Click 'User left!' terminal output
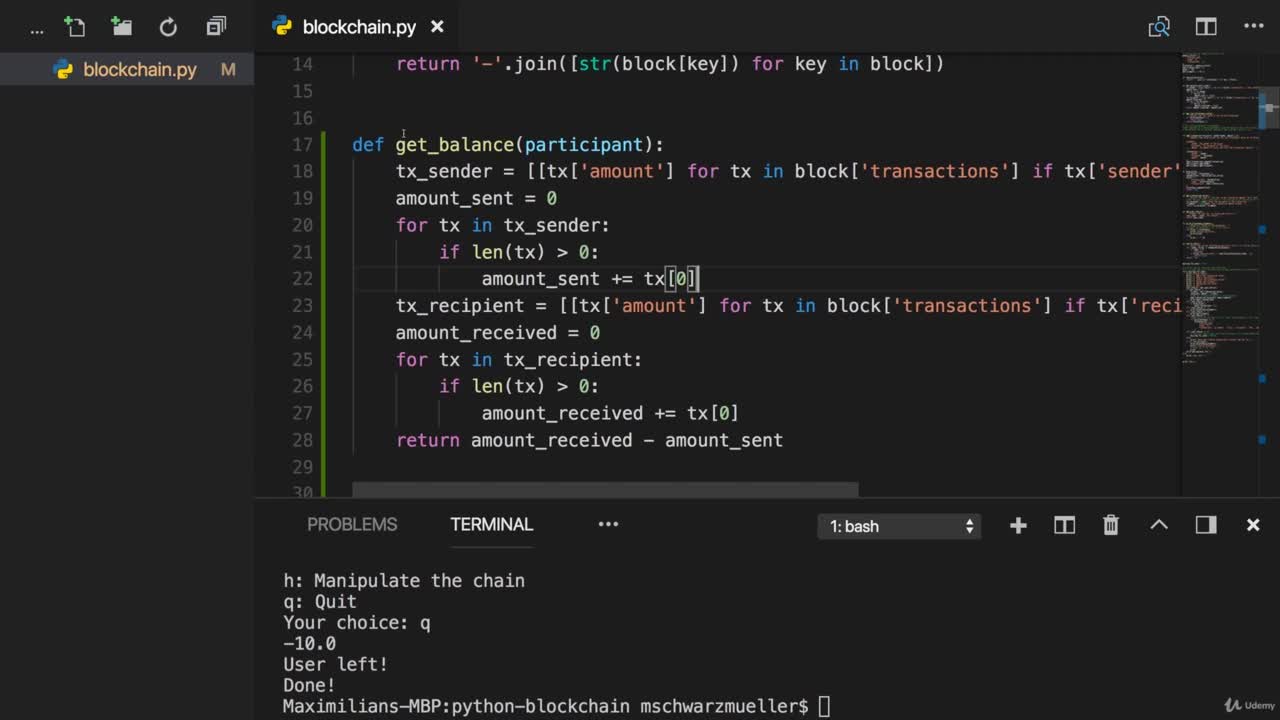The height and width of the screenshot is (720, 1280). click(335, 664)
